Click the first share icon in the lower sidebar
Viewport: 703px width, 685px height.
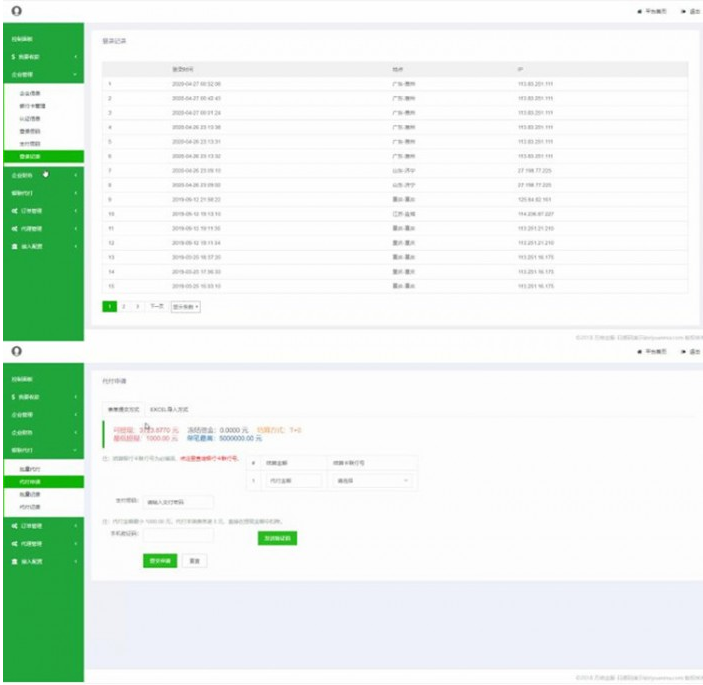[14, 525]
